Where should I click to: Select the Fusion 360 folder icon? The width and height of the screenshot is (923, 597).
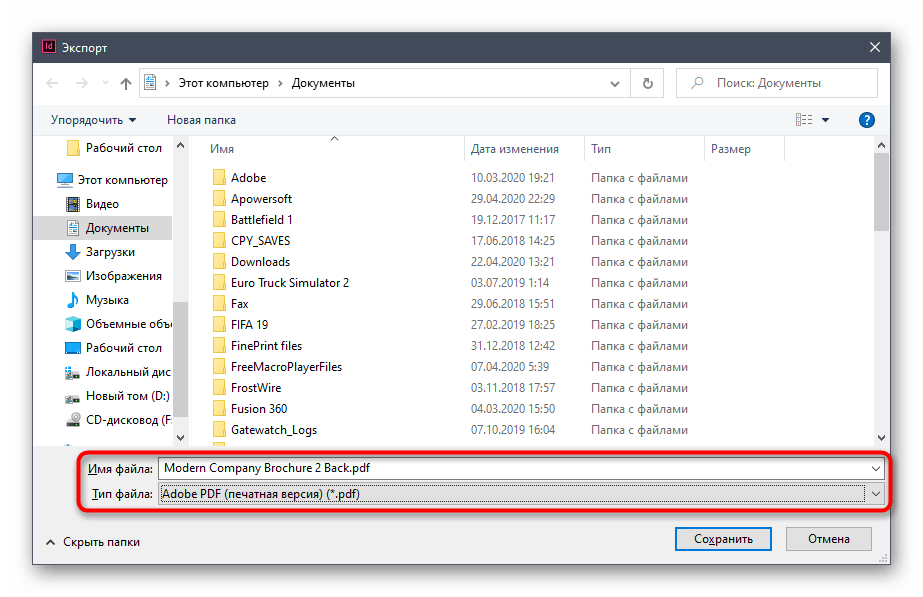(x=219, y=409)
